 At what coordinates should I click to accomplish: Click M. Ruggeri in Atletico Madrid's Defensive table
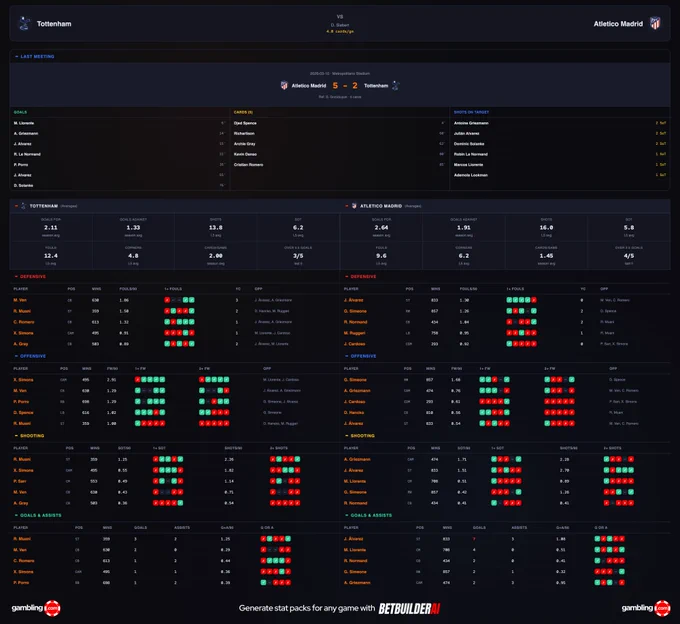pos(355,333)
